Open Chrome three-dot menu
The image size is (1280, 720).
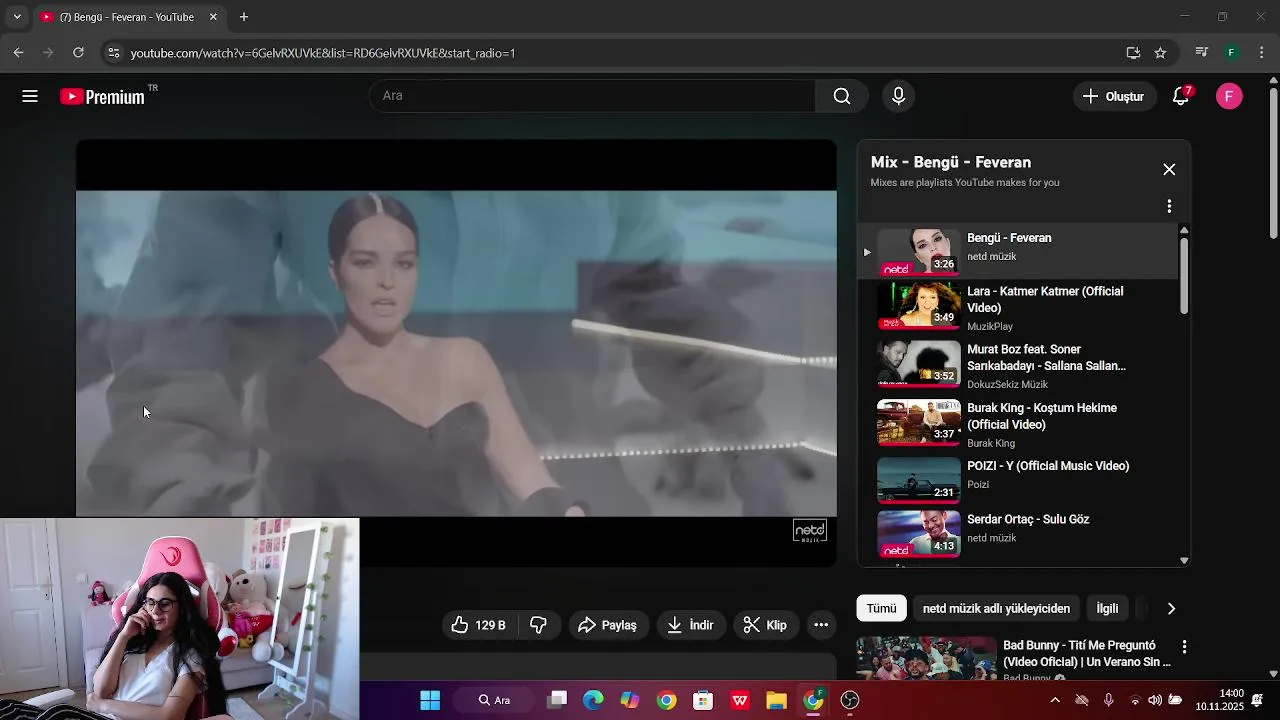click(1262, 53)
